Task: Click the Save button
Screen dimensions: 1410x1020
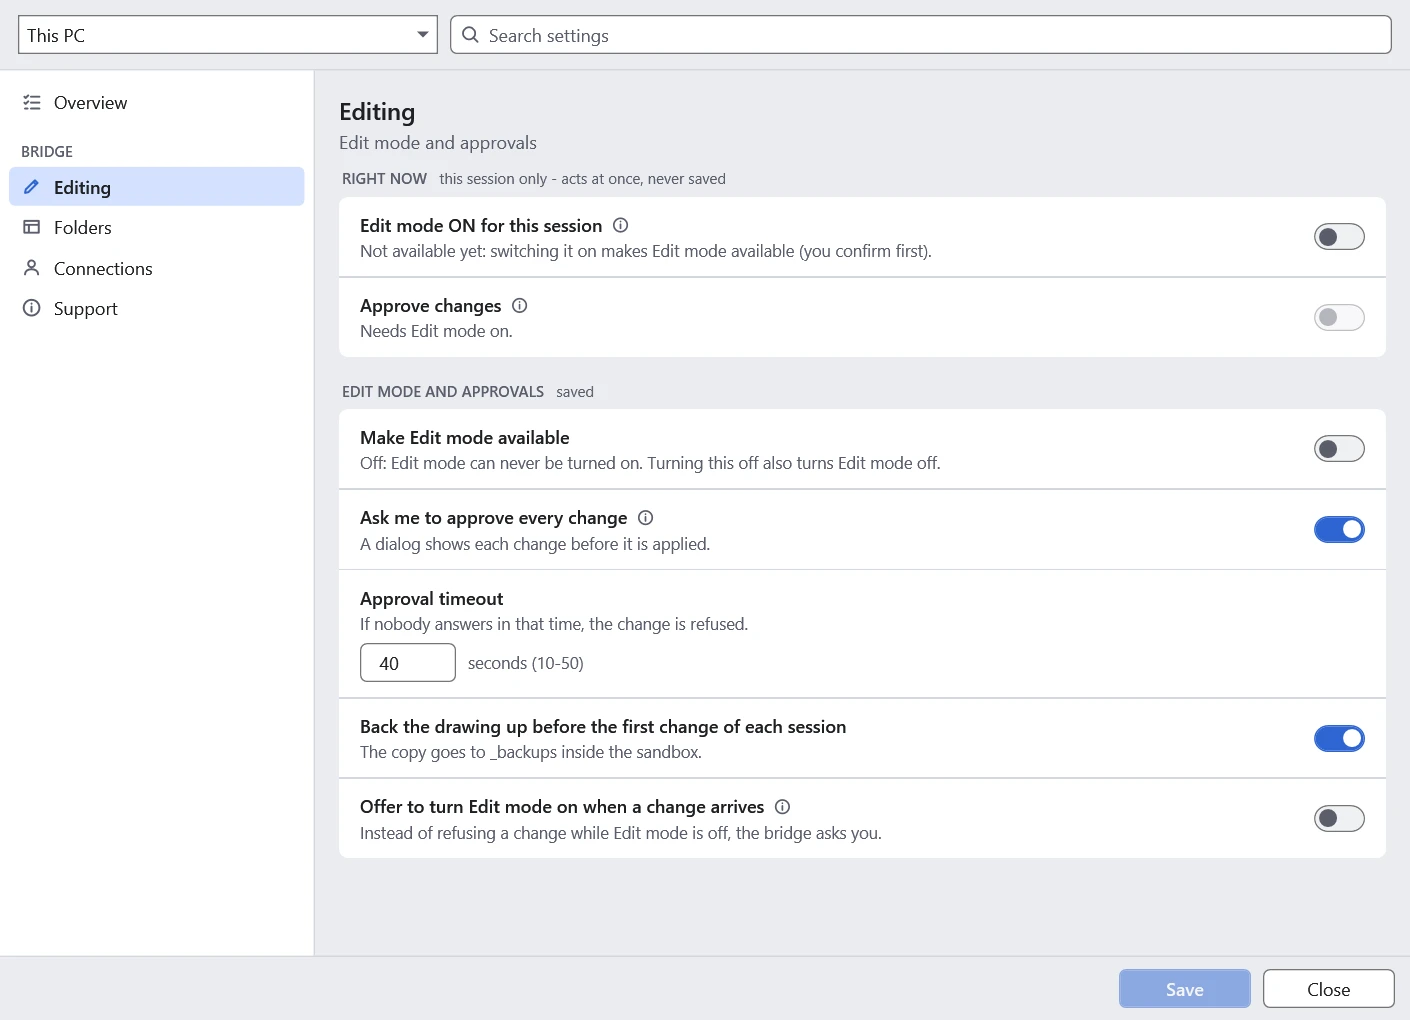Action: (x=1185, y=989)
